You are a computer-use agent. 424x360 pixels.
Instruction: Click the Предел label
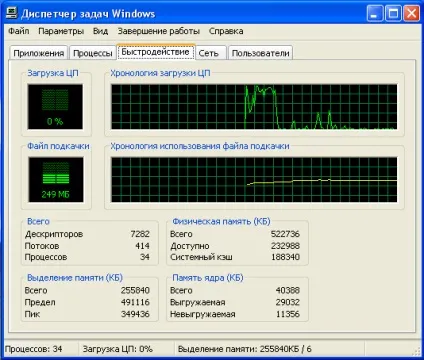tap(40, 302)
